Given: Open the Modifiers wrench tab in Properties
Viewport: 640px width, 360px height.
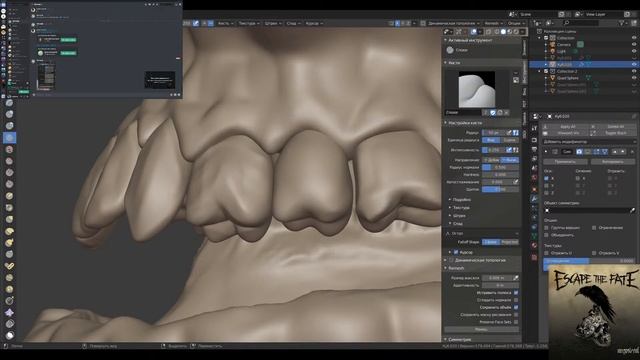Looking at the screenshot, I should click(534, 198).
